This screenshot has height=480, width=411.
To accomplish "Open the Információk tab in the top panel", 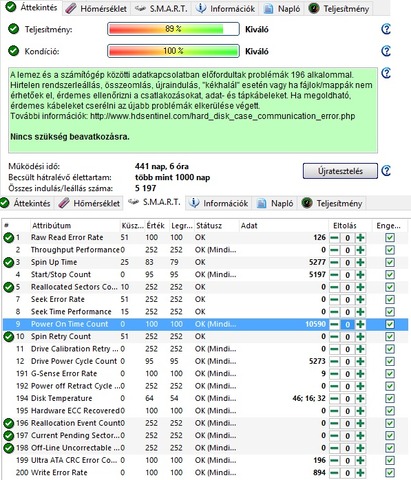I will click(226, 8).
